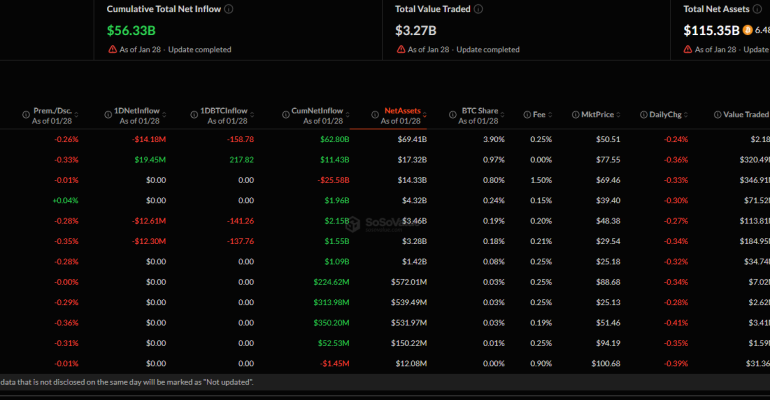Open info icon for DailyChg column
The image size is (770, 400).
(643, 115)
